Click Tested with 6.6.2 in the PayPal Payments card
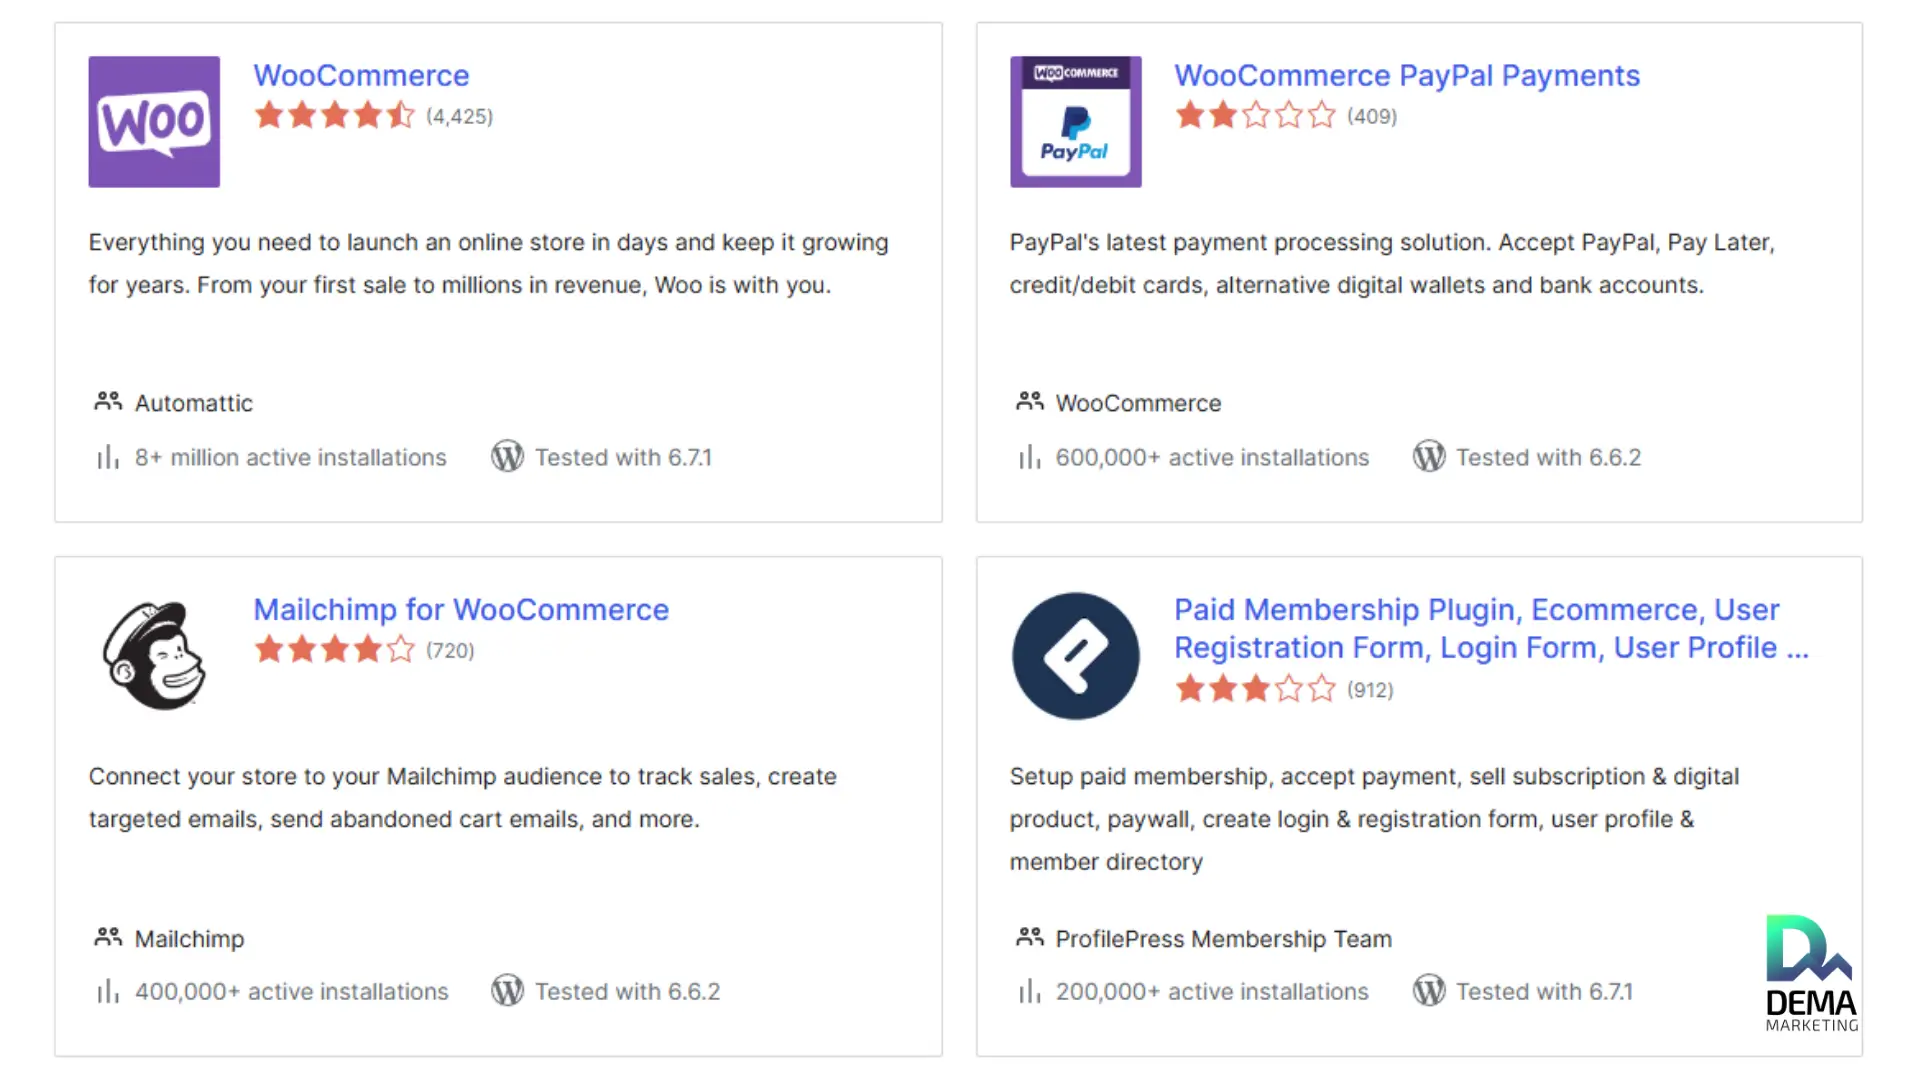 point(1548,457)
